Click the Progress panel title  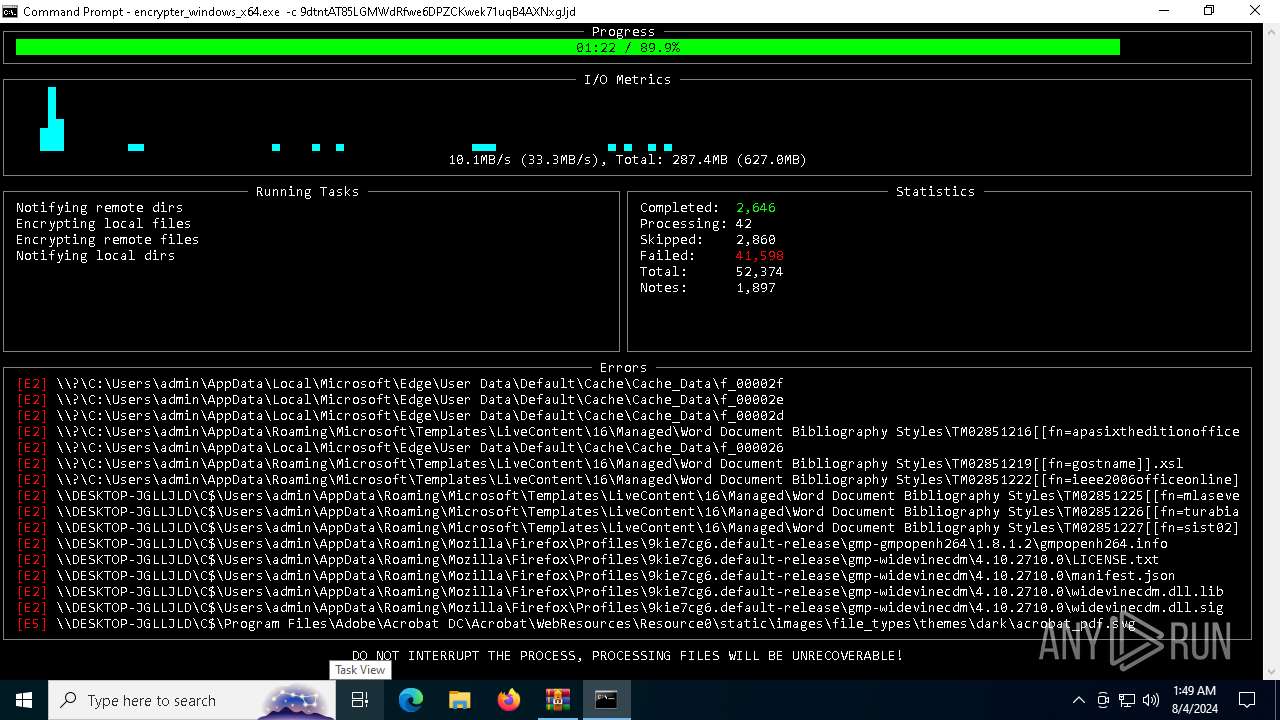point(623,32)
